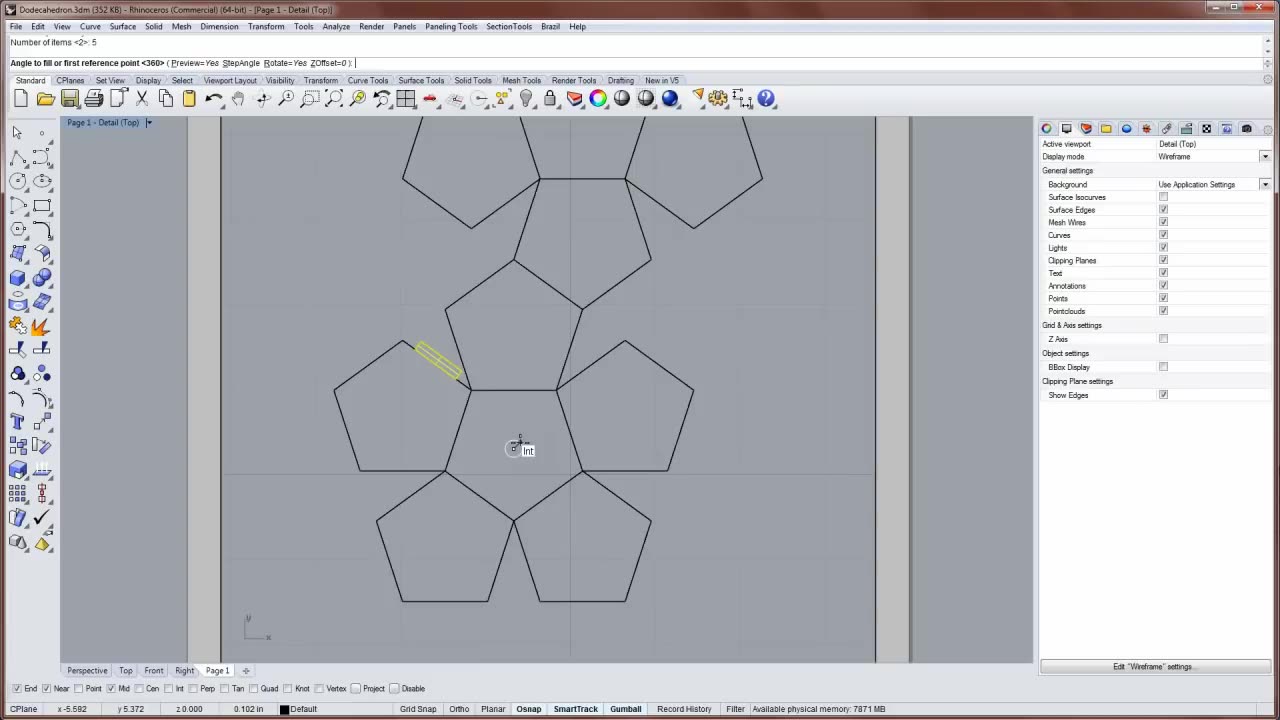Screen dimensions: 1280x720
Task: Activate the Pan hand tool
Action: (238, 98)
